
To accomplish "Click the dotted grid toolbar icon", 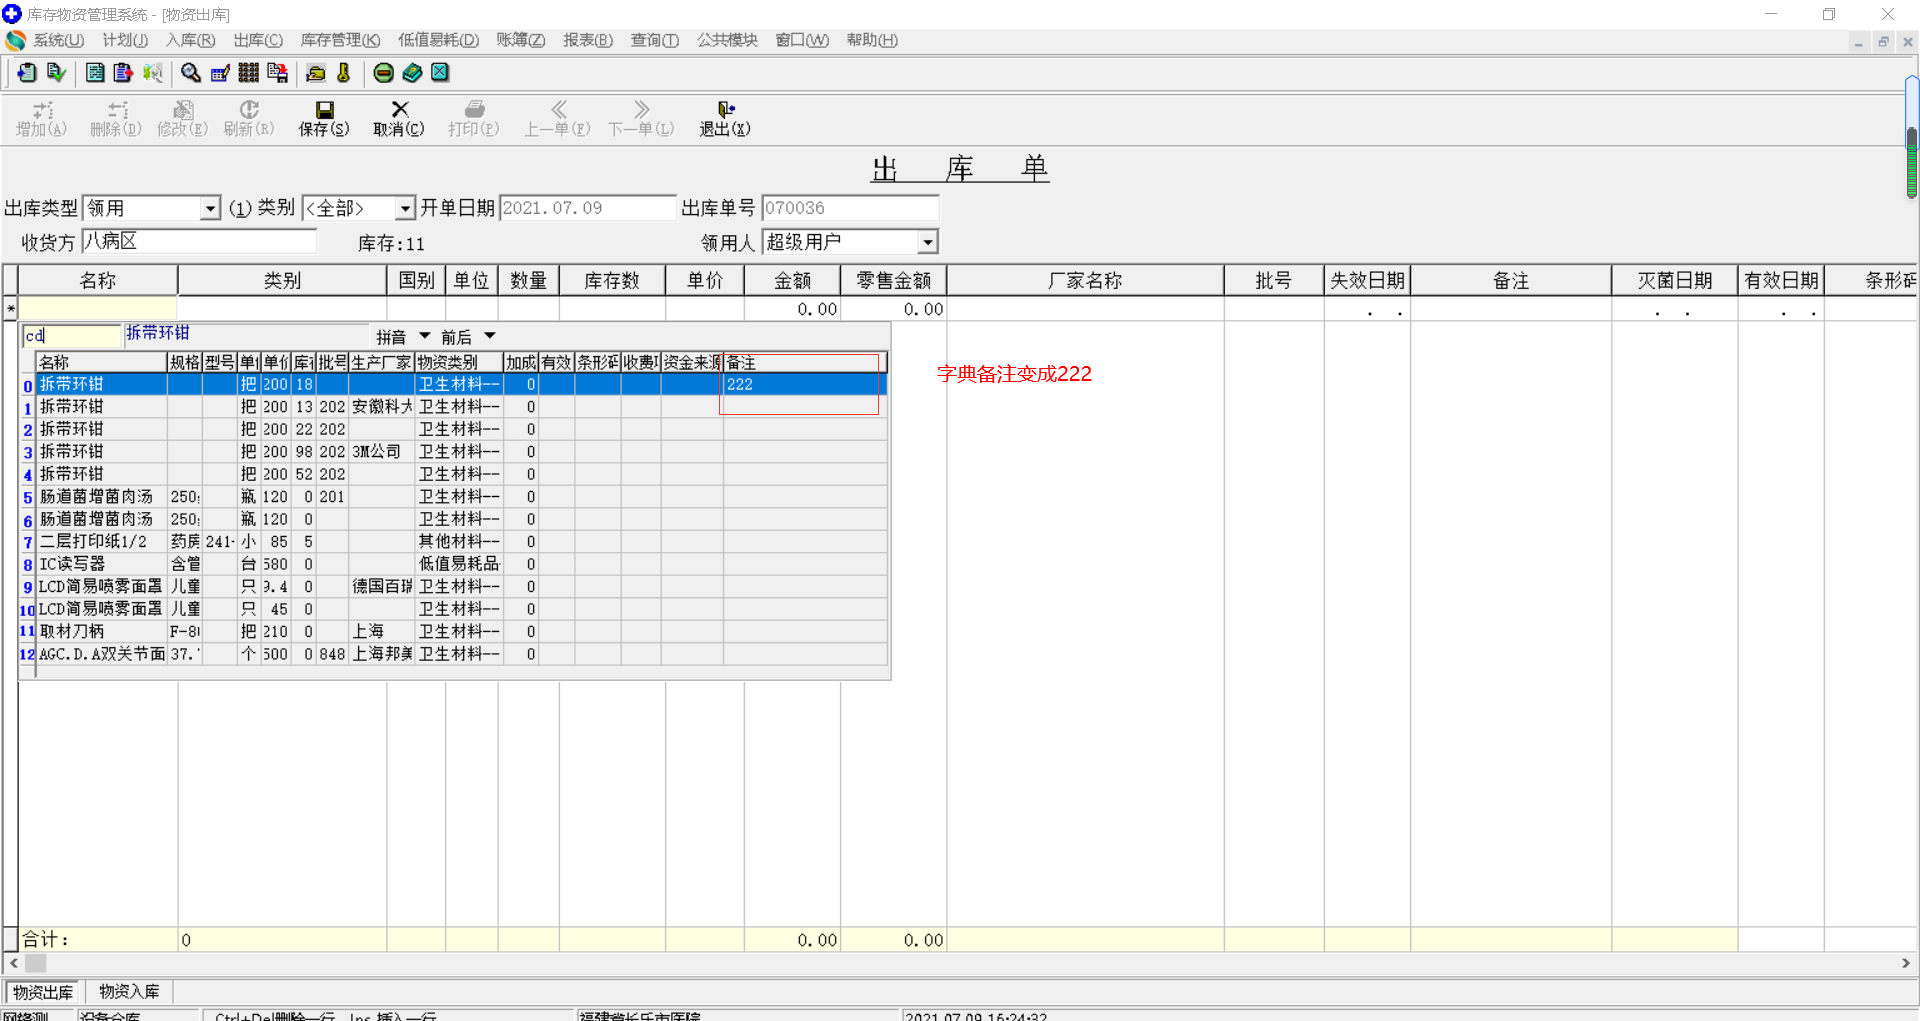I will (248, 73).
